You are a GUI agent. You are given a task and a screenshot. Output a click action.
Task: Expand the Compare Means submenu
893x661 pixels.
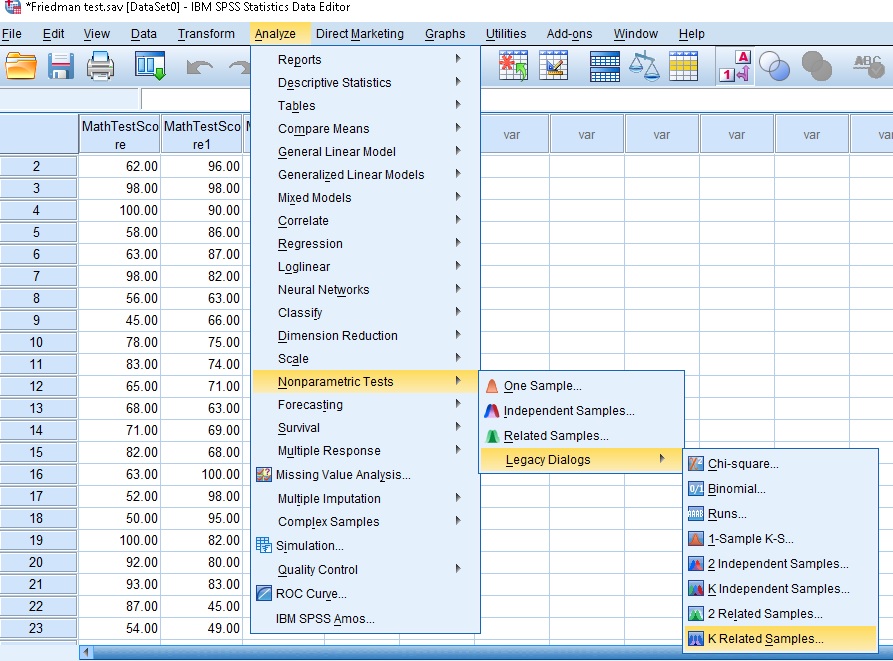tap(324, 129)
